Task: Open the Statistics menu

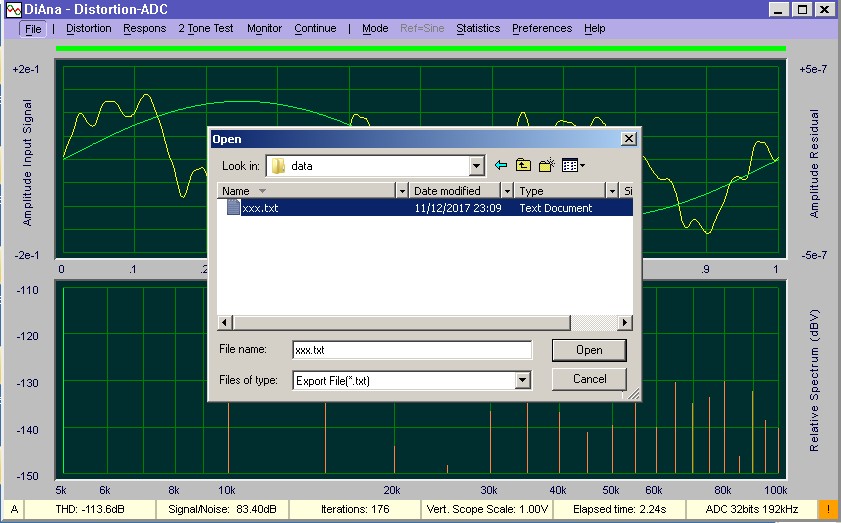Action: click(x=478, y=28)
